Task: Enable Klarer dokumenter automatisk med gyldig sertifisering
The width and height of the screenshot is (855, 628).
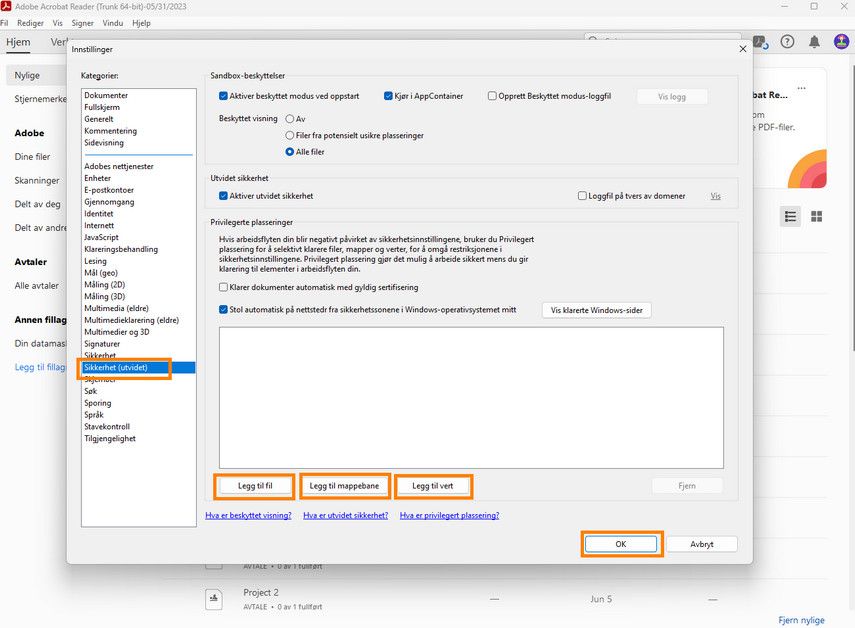Action: coord(223,287)
